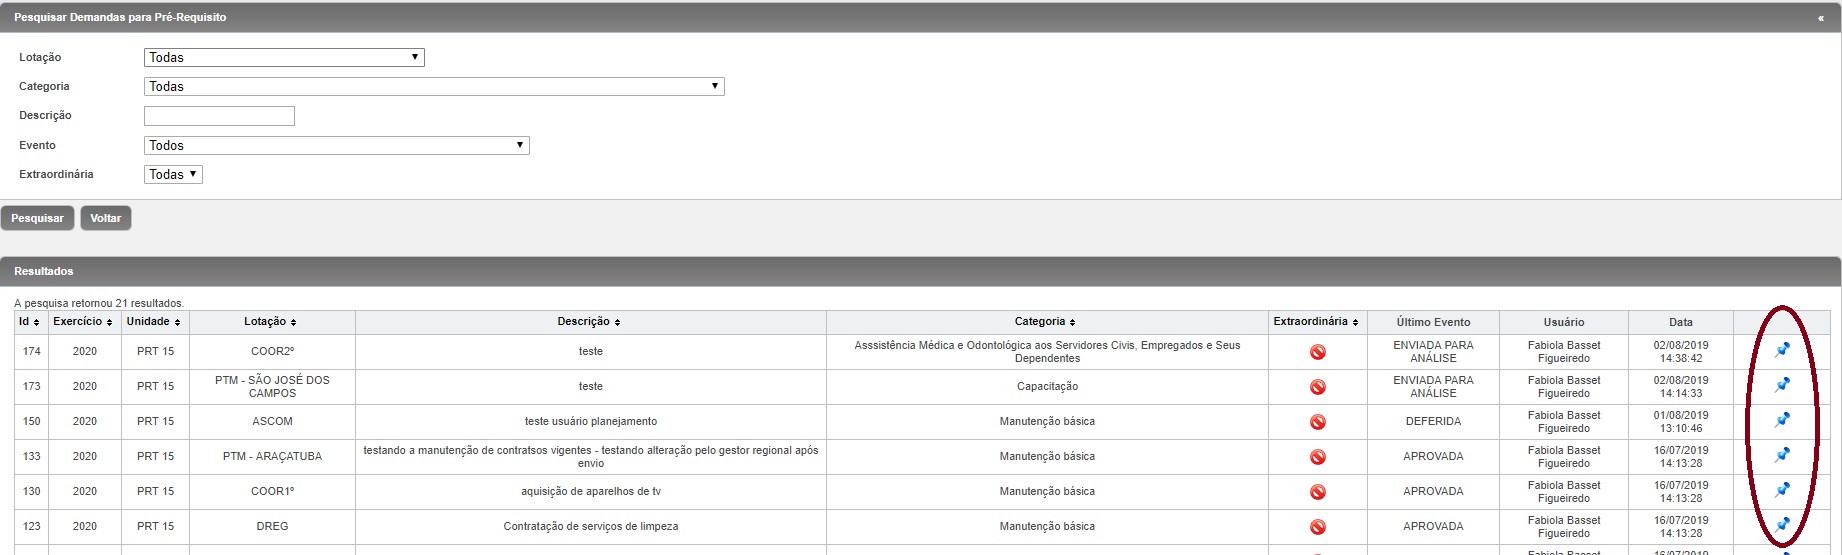1842x555 pixels.
Task: Collapse the search panel with double-chevron
Action: point(1820,18)
